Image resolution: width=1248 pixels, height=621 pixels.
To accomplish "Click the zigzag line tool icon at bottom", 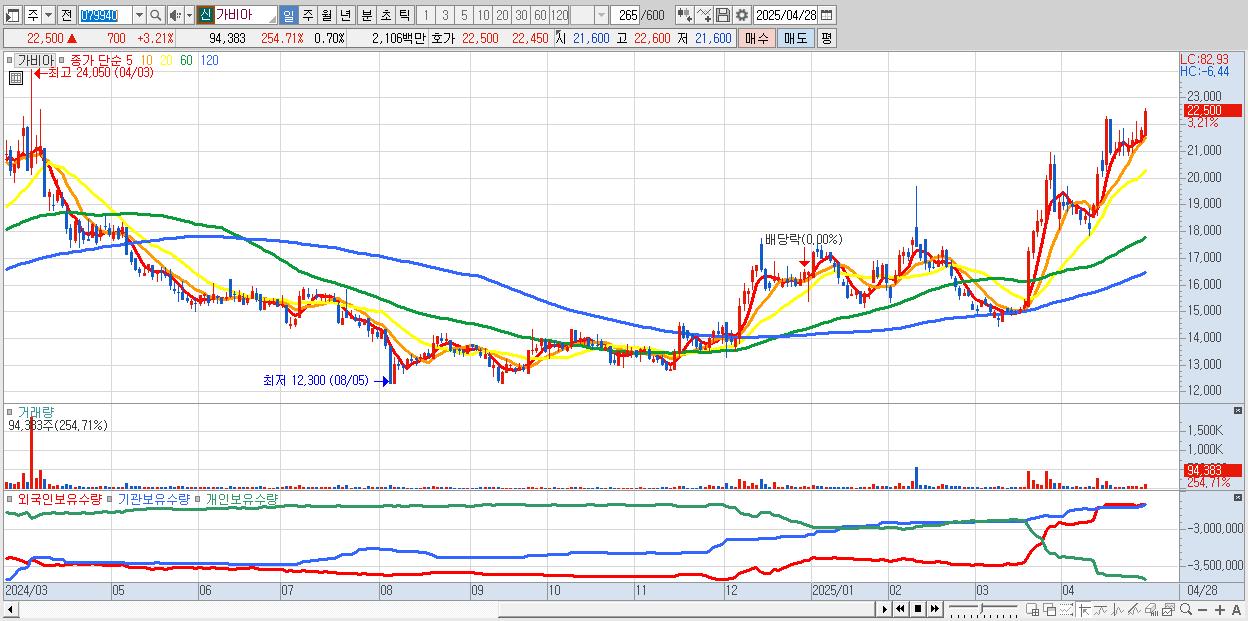I will [1118, 609].
